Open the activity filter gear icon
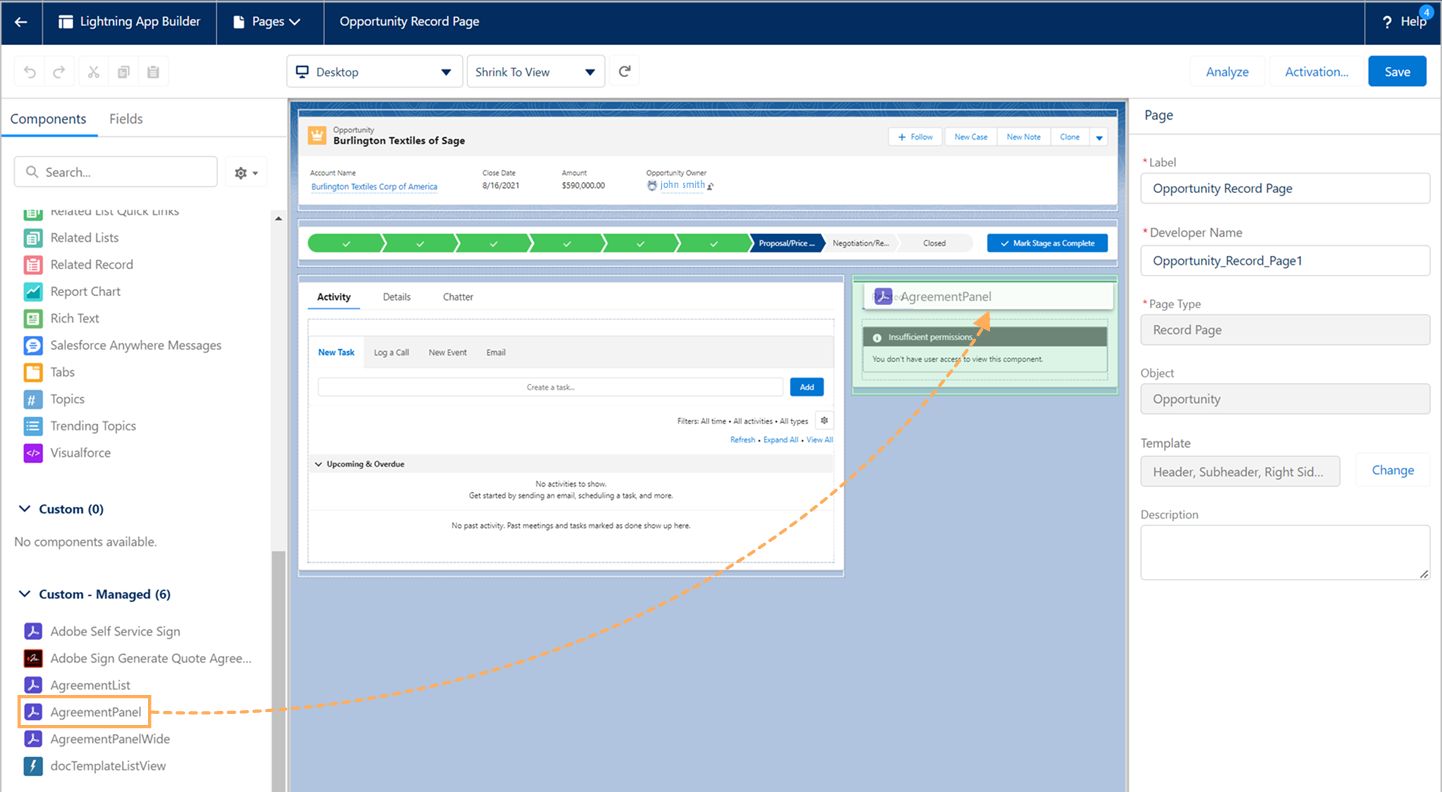 (x=824, y=421)
